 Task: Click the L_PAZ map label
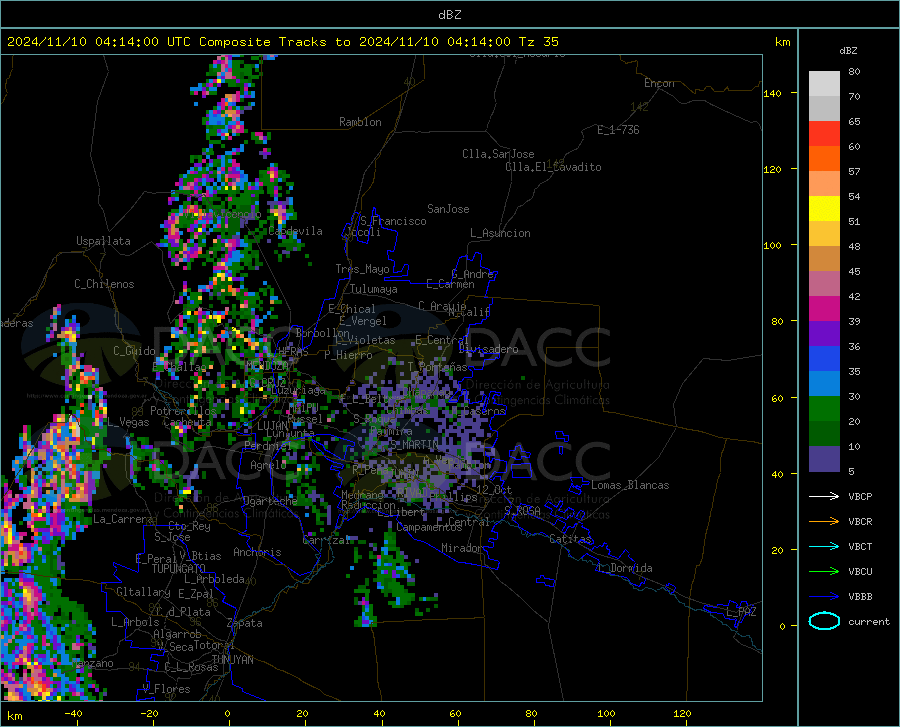(x=741, y=612)
